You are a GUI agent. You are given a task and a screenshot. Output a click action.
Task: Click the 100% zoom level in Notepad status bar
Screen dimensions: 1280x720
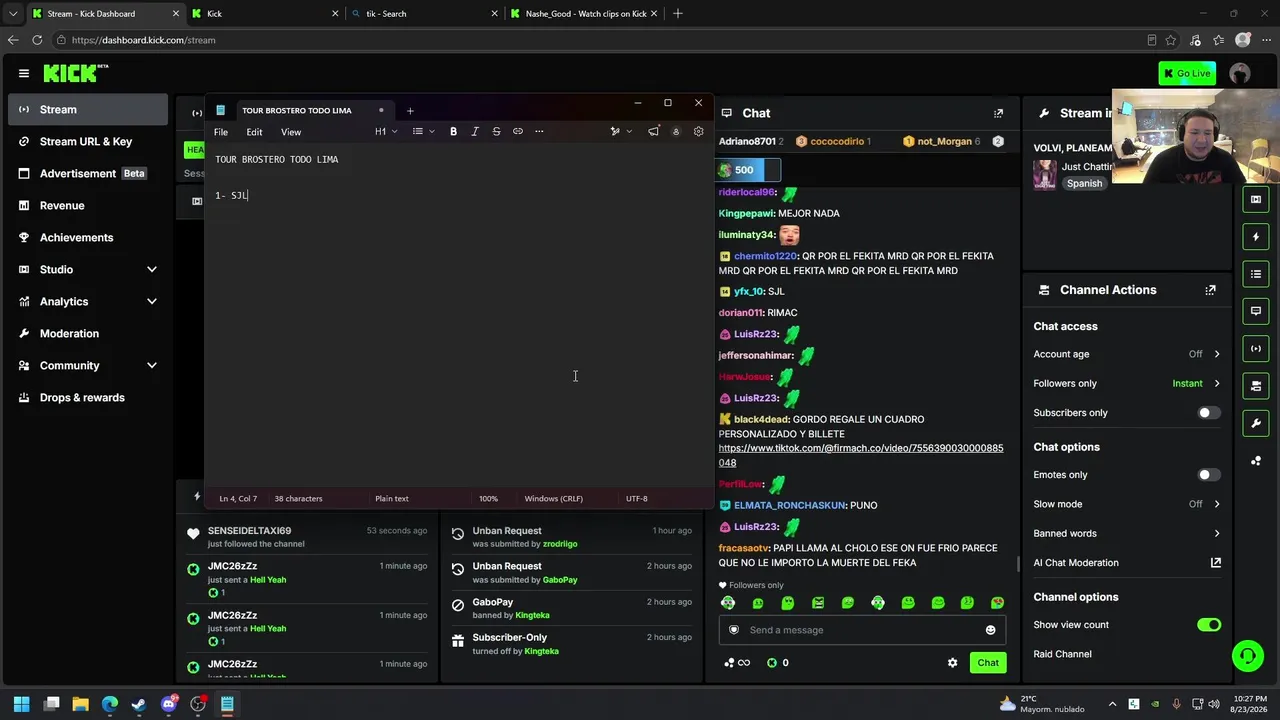coord(488,498)
